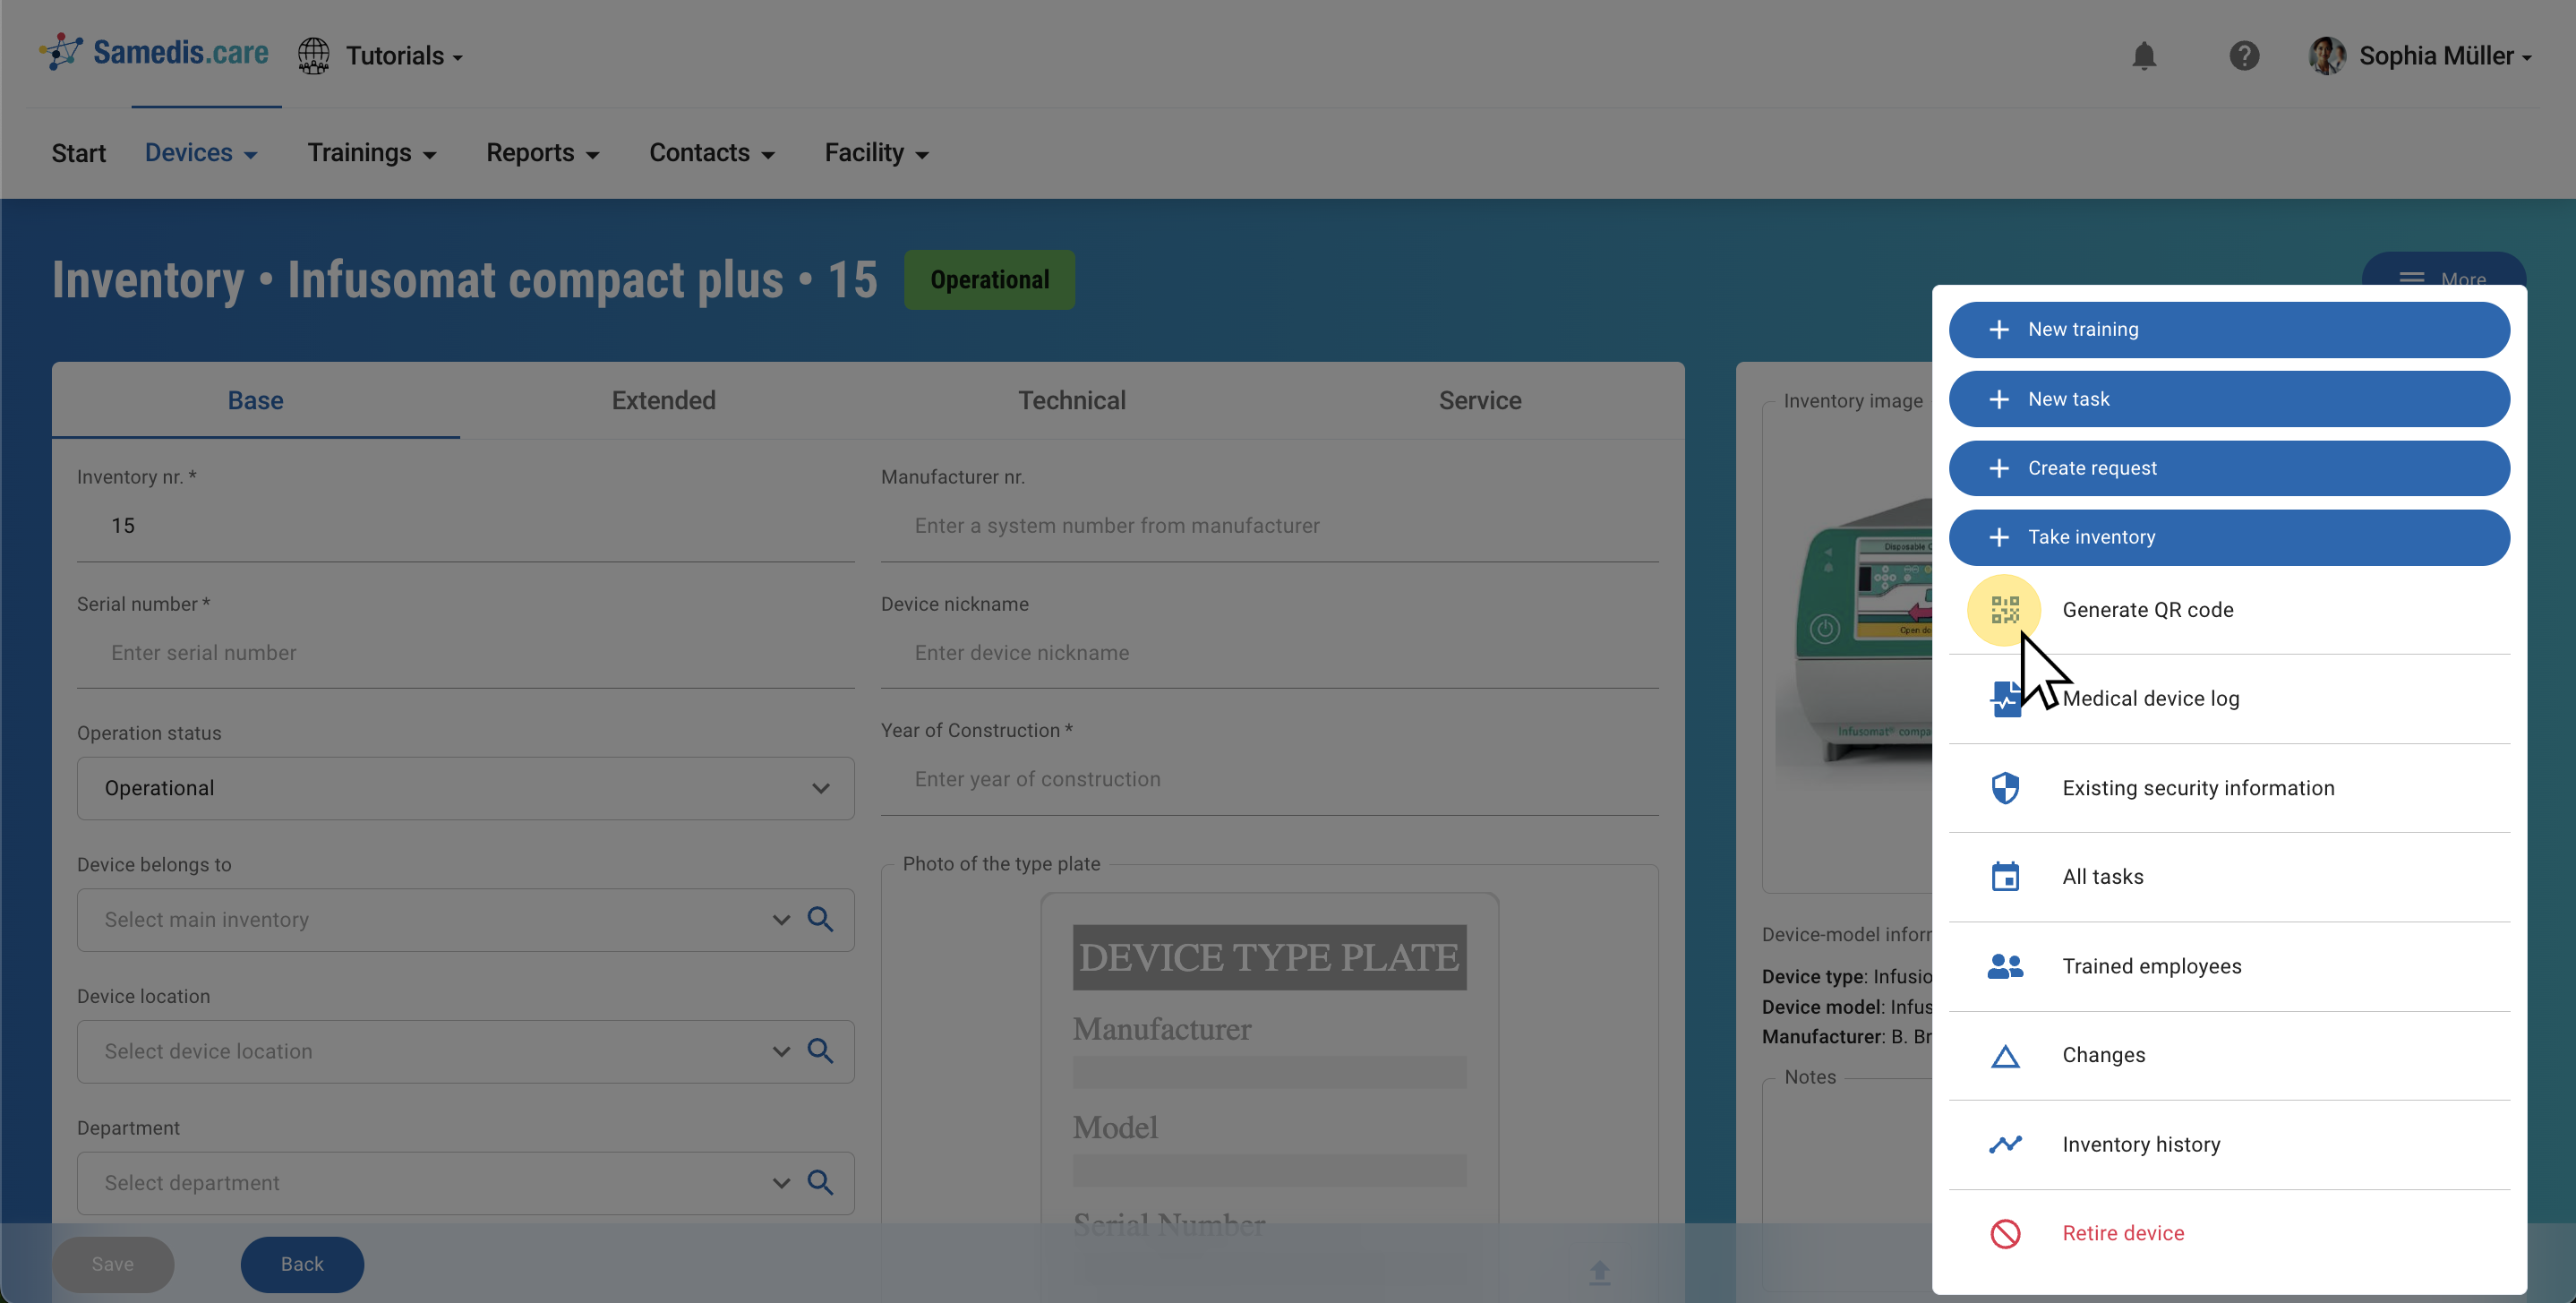
Task: Open the notifications bell
Action: [2143, 56]
